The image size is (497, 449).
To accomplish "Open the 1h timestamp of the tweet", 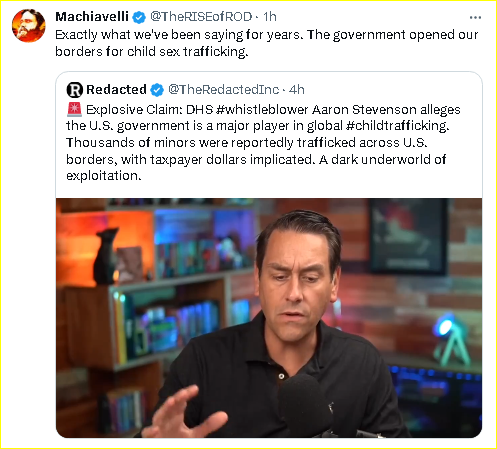I will (270, 17).
